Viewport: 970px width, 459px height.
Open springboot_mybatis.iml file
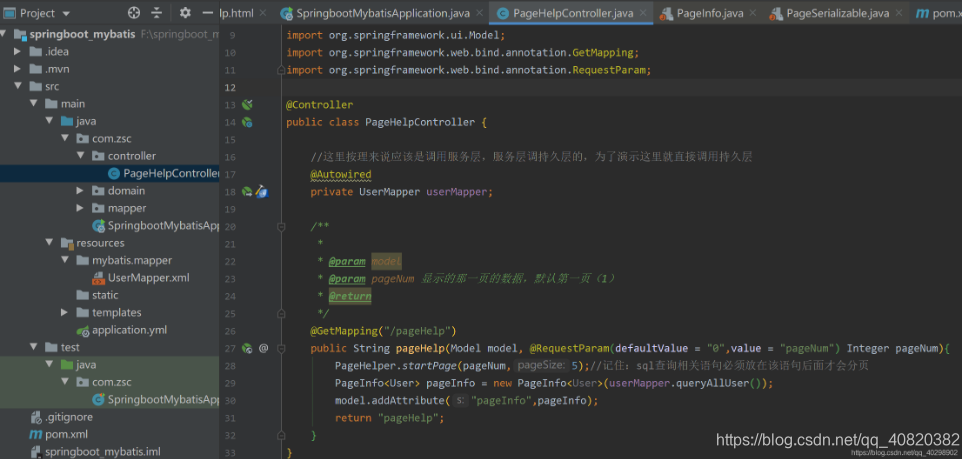click(x=102, y=452)
